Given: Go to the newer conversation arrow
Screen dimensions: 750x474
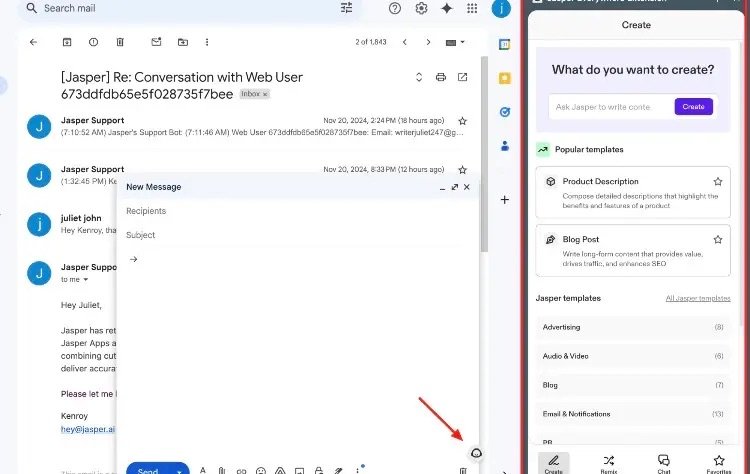Looking at the screenshot, I should coord(405,42).
